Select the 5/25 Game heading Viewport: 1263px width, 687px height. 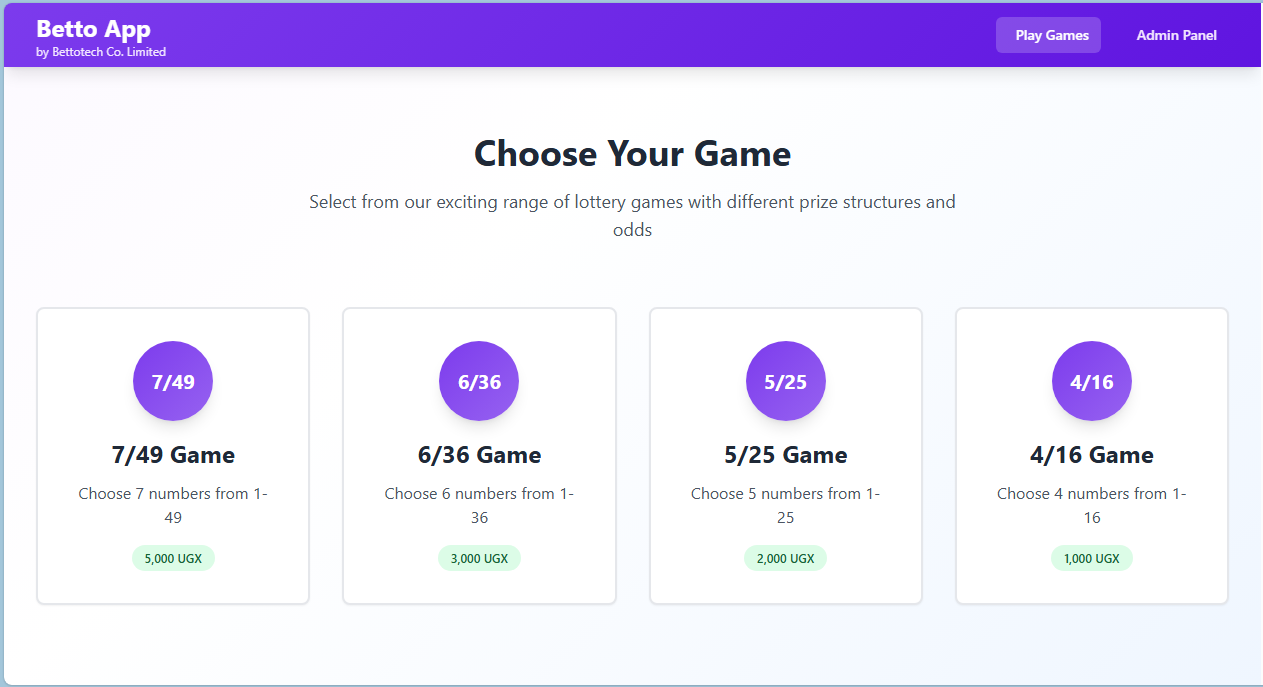click(x=786, y=455)
